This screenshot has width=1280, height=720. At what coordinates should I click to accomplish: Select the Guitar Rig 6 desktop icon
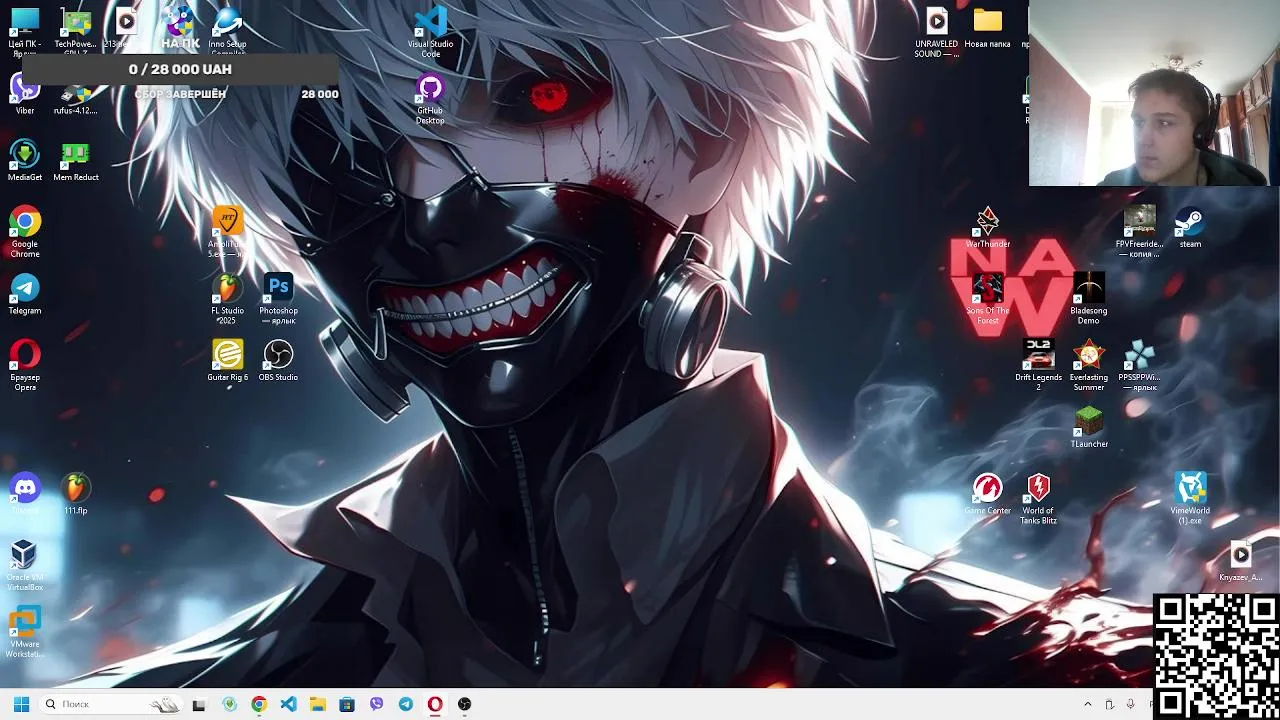point(227,360)
